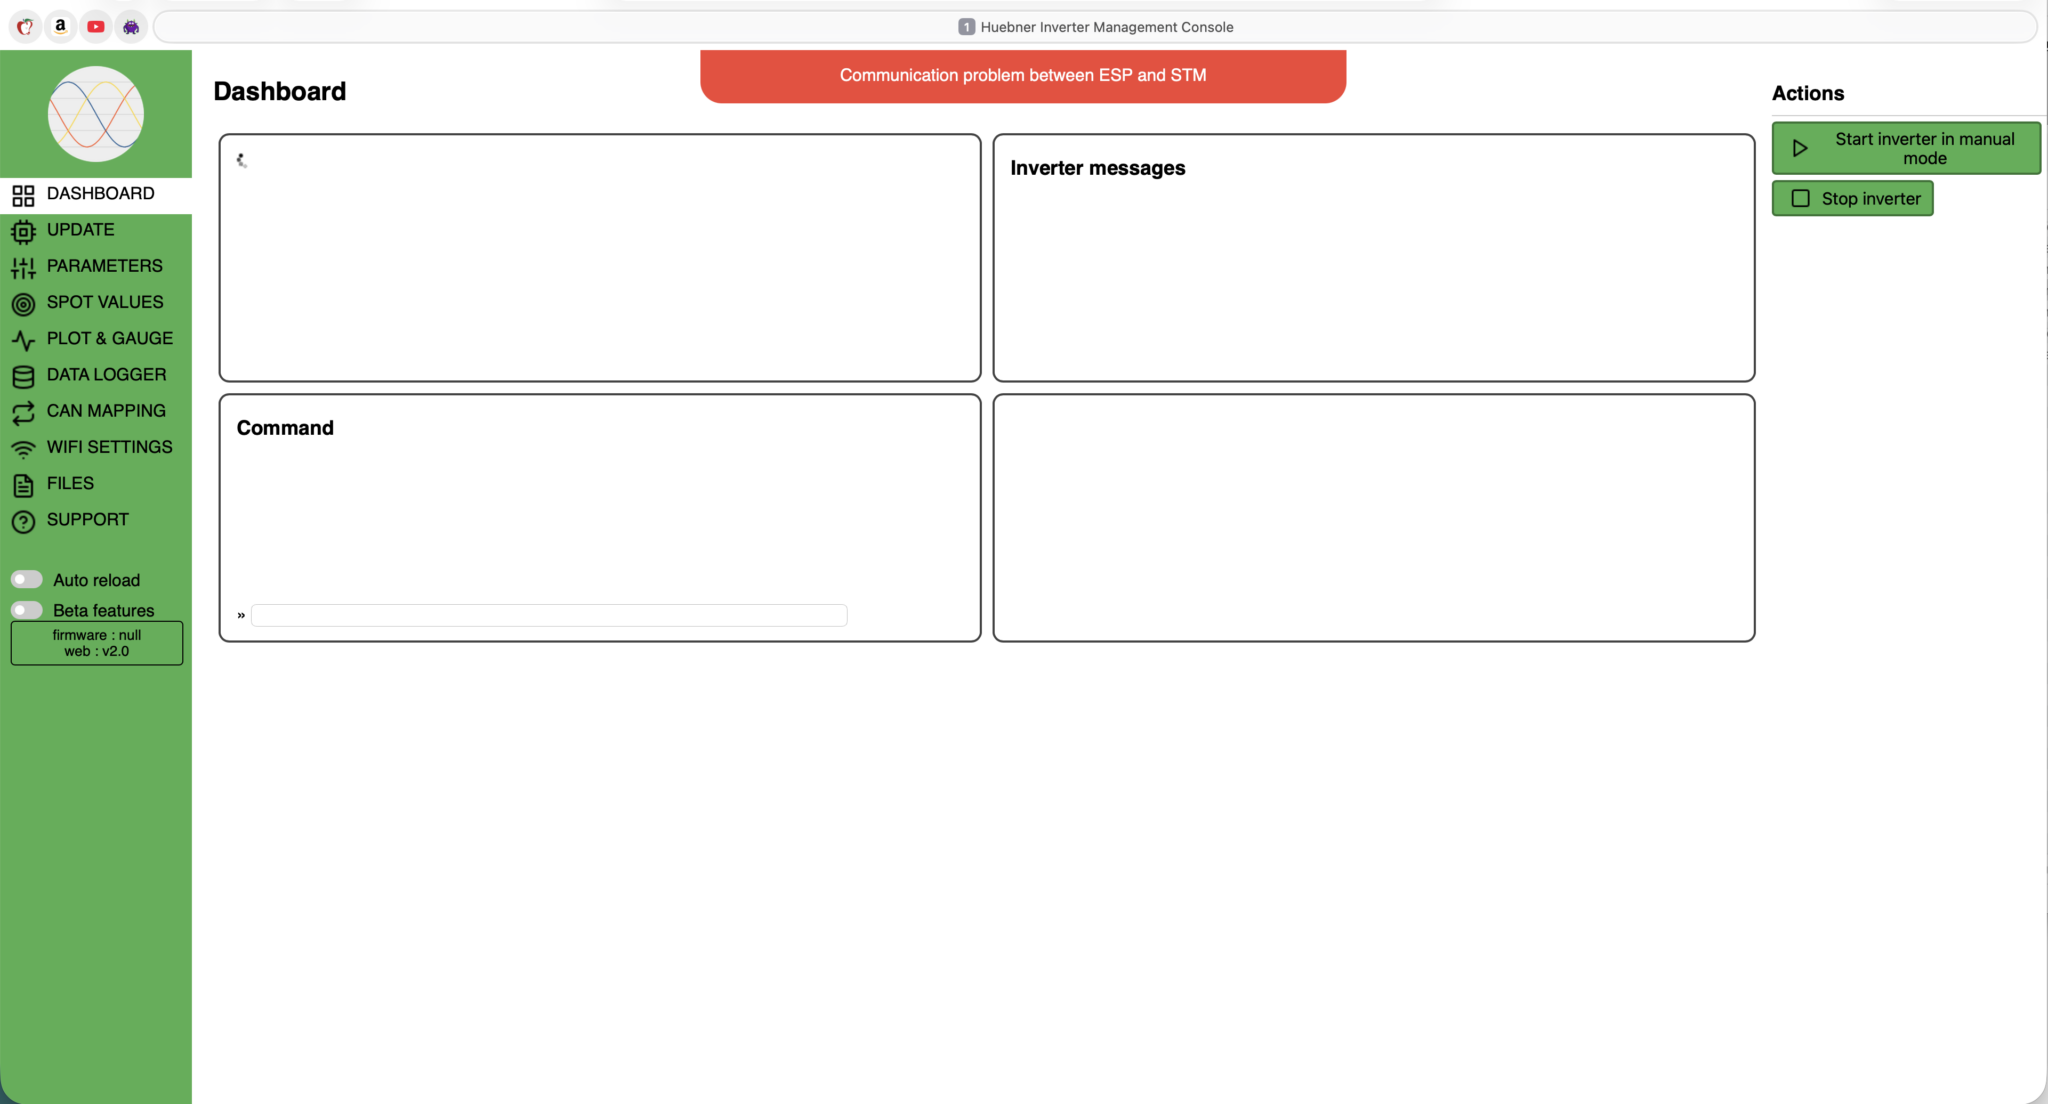This screenshot has height=1104, width=2048.
Task: Click the Files document icon
Action: tap(23, 485)
